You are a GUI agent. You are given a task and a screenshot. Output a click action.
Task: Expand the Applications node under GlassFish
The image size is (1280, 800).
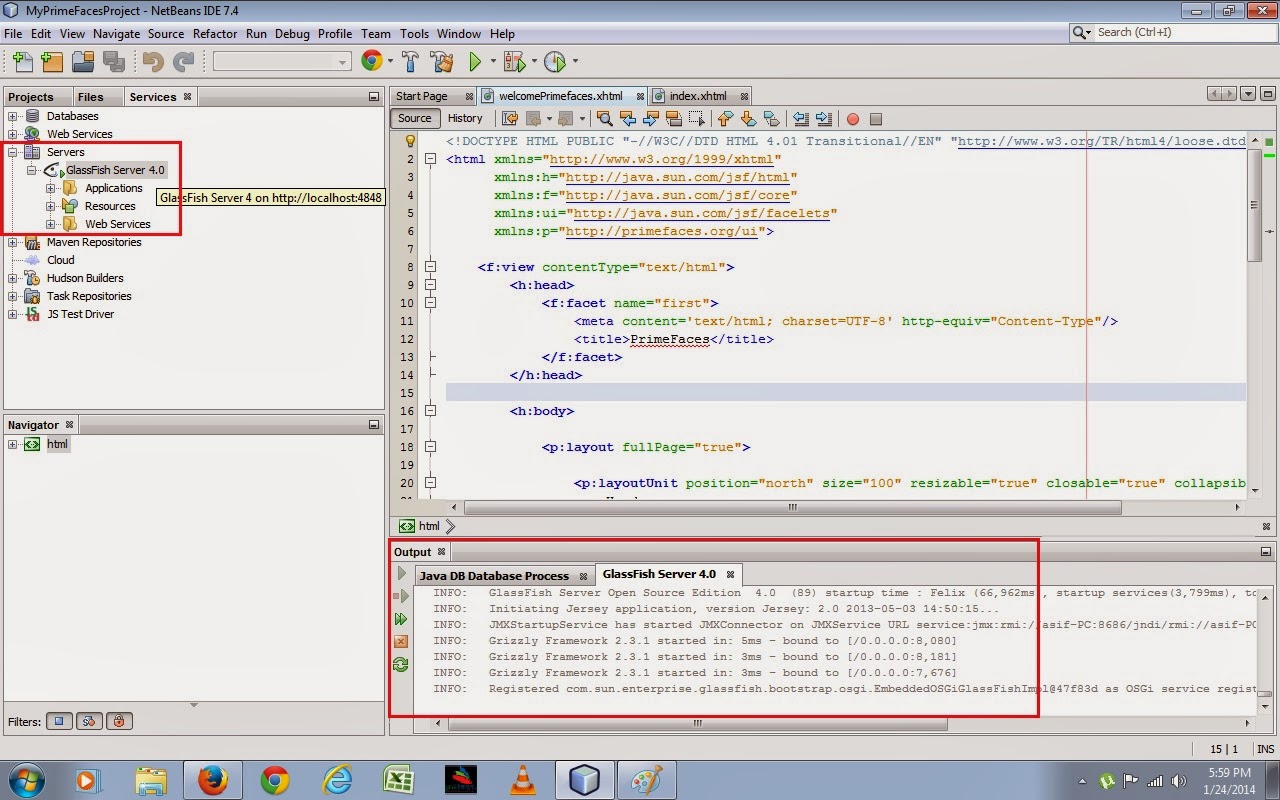tap(50, 188)
